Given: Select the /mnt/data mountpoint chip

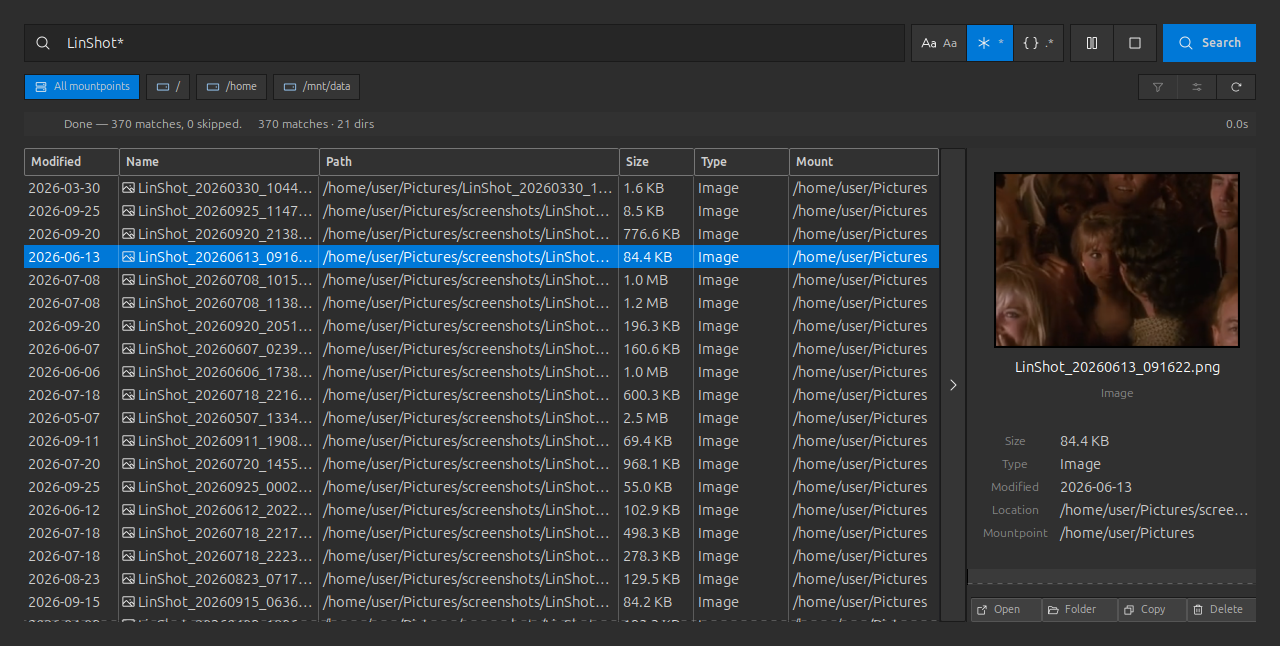Looking at the screenshot, I should pyautogui.click(x=316, y=87).
